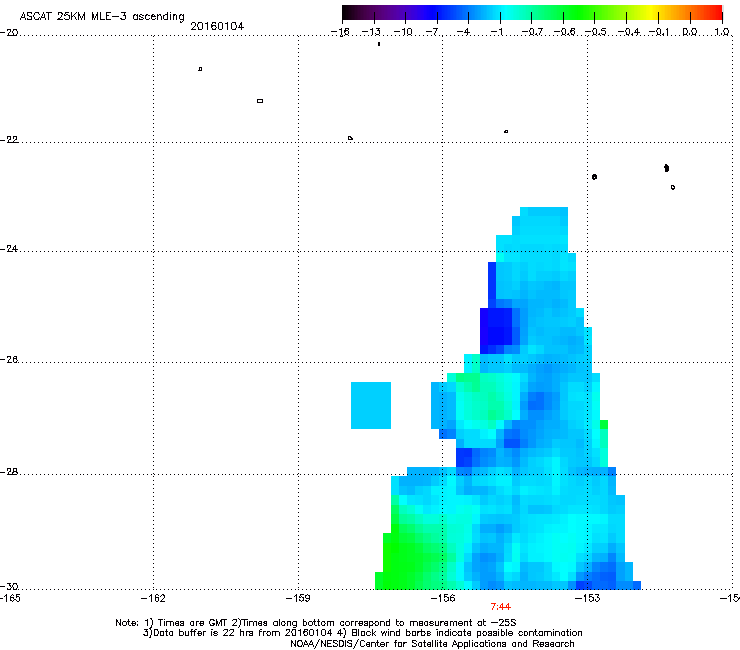Click the 'ASCAT 25KM MLE-3 ascending' title
This screenshot has width=740, height=650.
click(102, 17)
